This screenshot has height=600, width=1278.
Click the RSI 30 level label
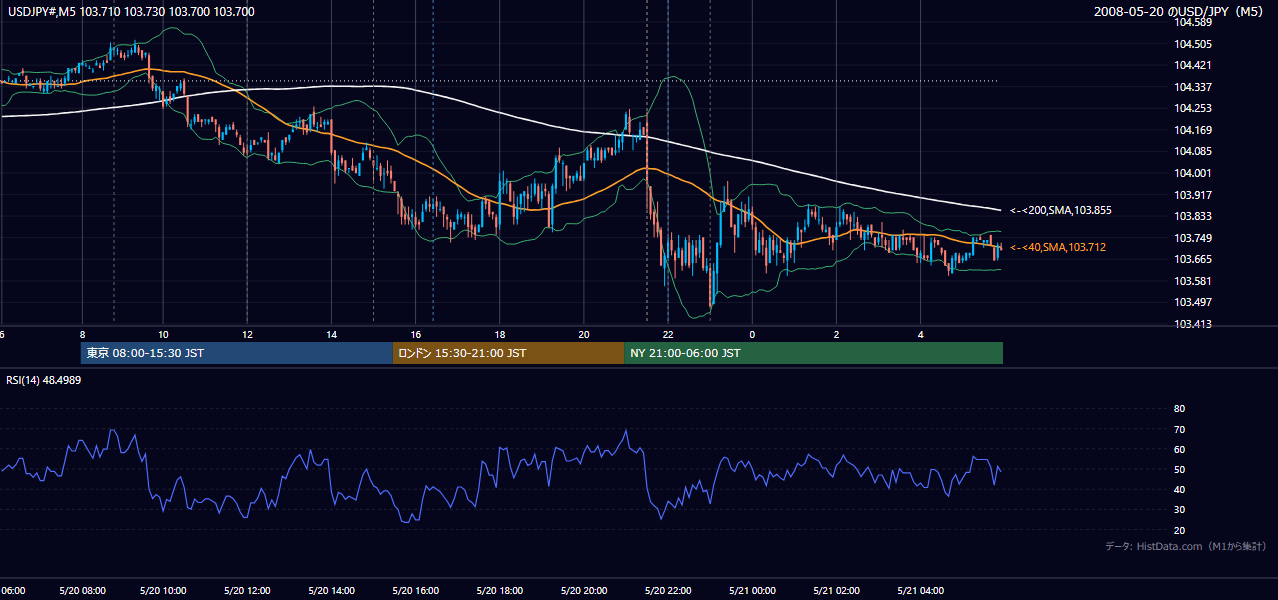click(x=1179, y=510)
